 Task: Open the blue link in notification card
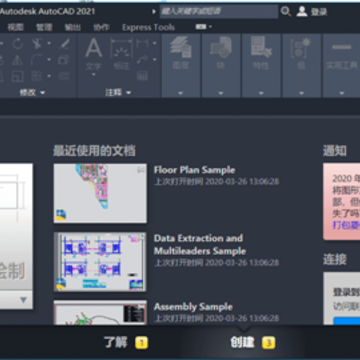[x=346, y=225]
